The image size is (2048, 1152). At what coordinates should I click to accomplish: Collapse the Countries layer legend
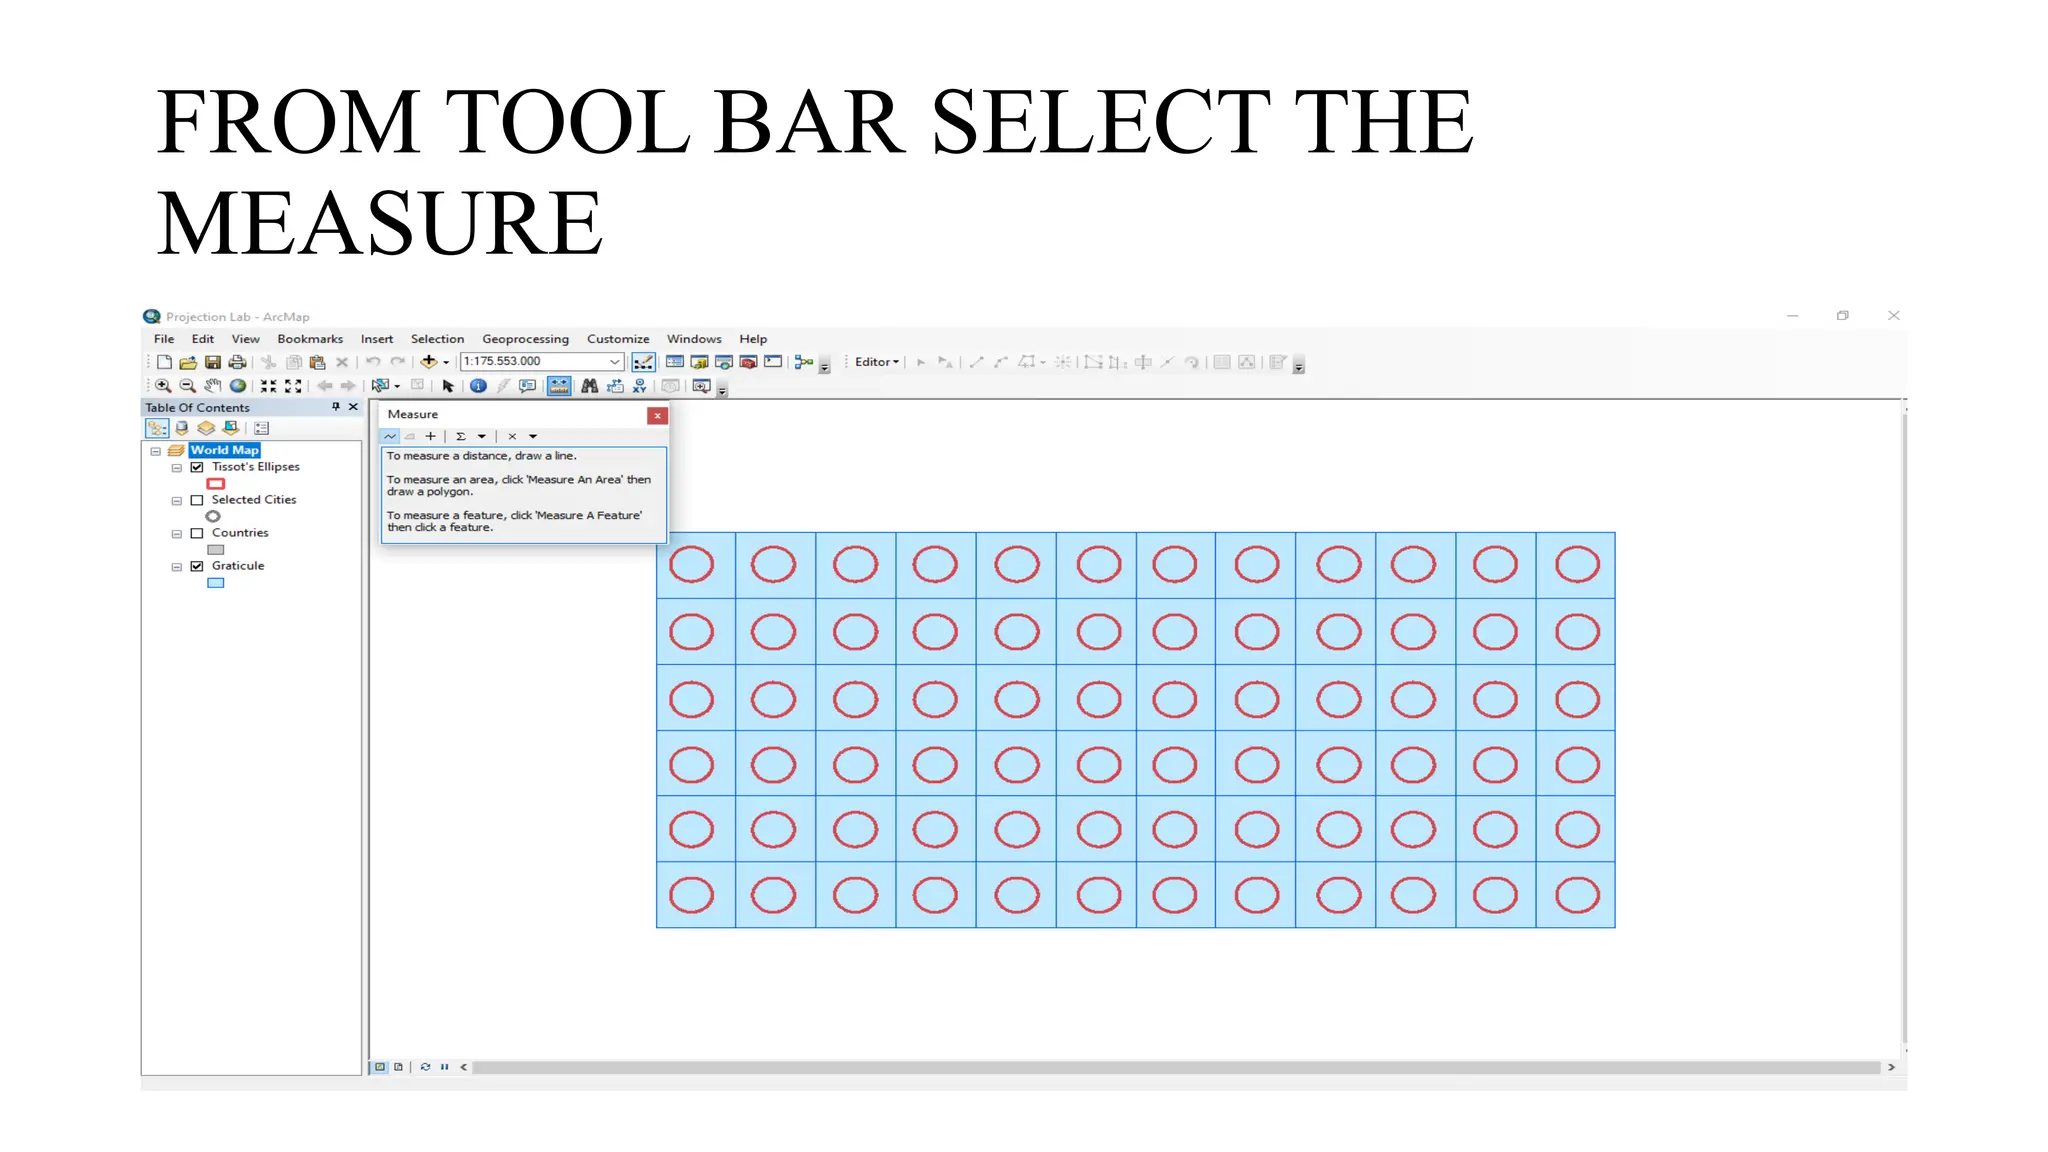pyautogui.click(x=177, y=534)
